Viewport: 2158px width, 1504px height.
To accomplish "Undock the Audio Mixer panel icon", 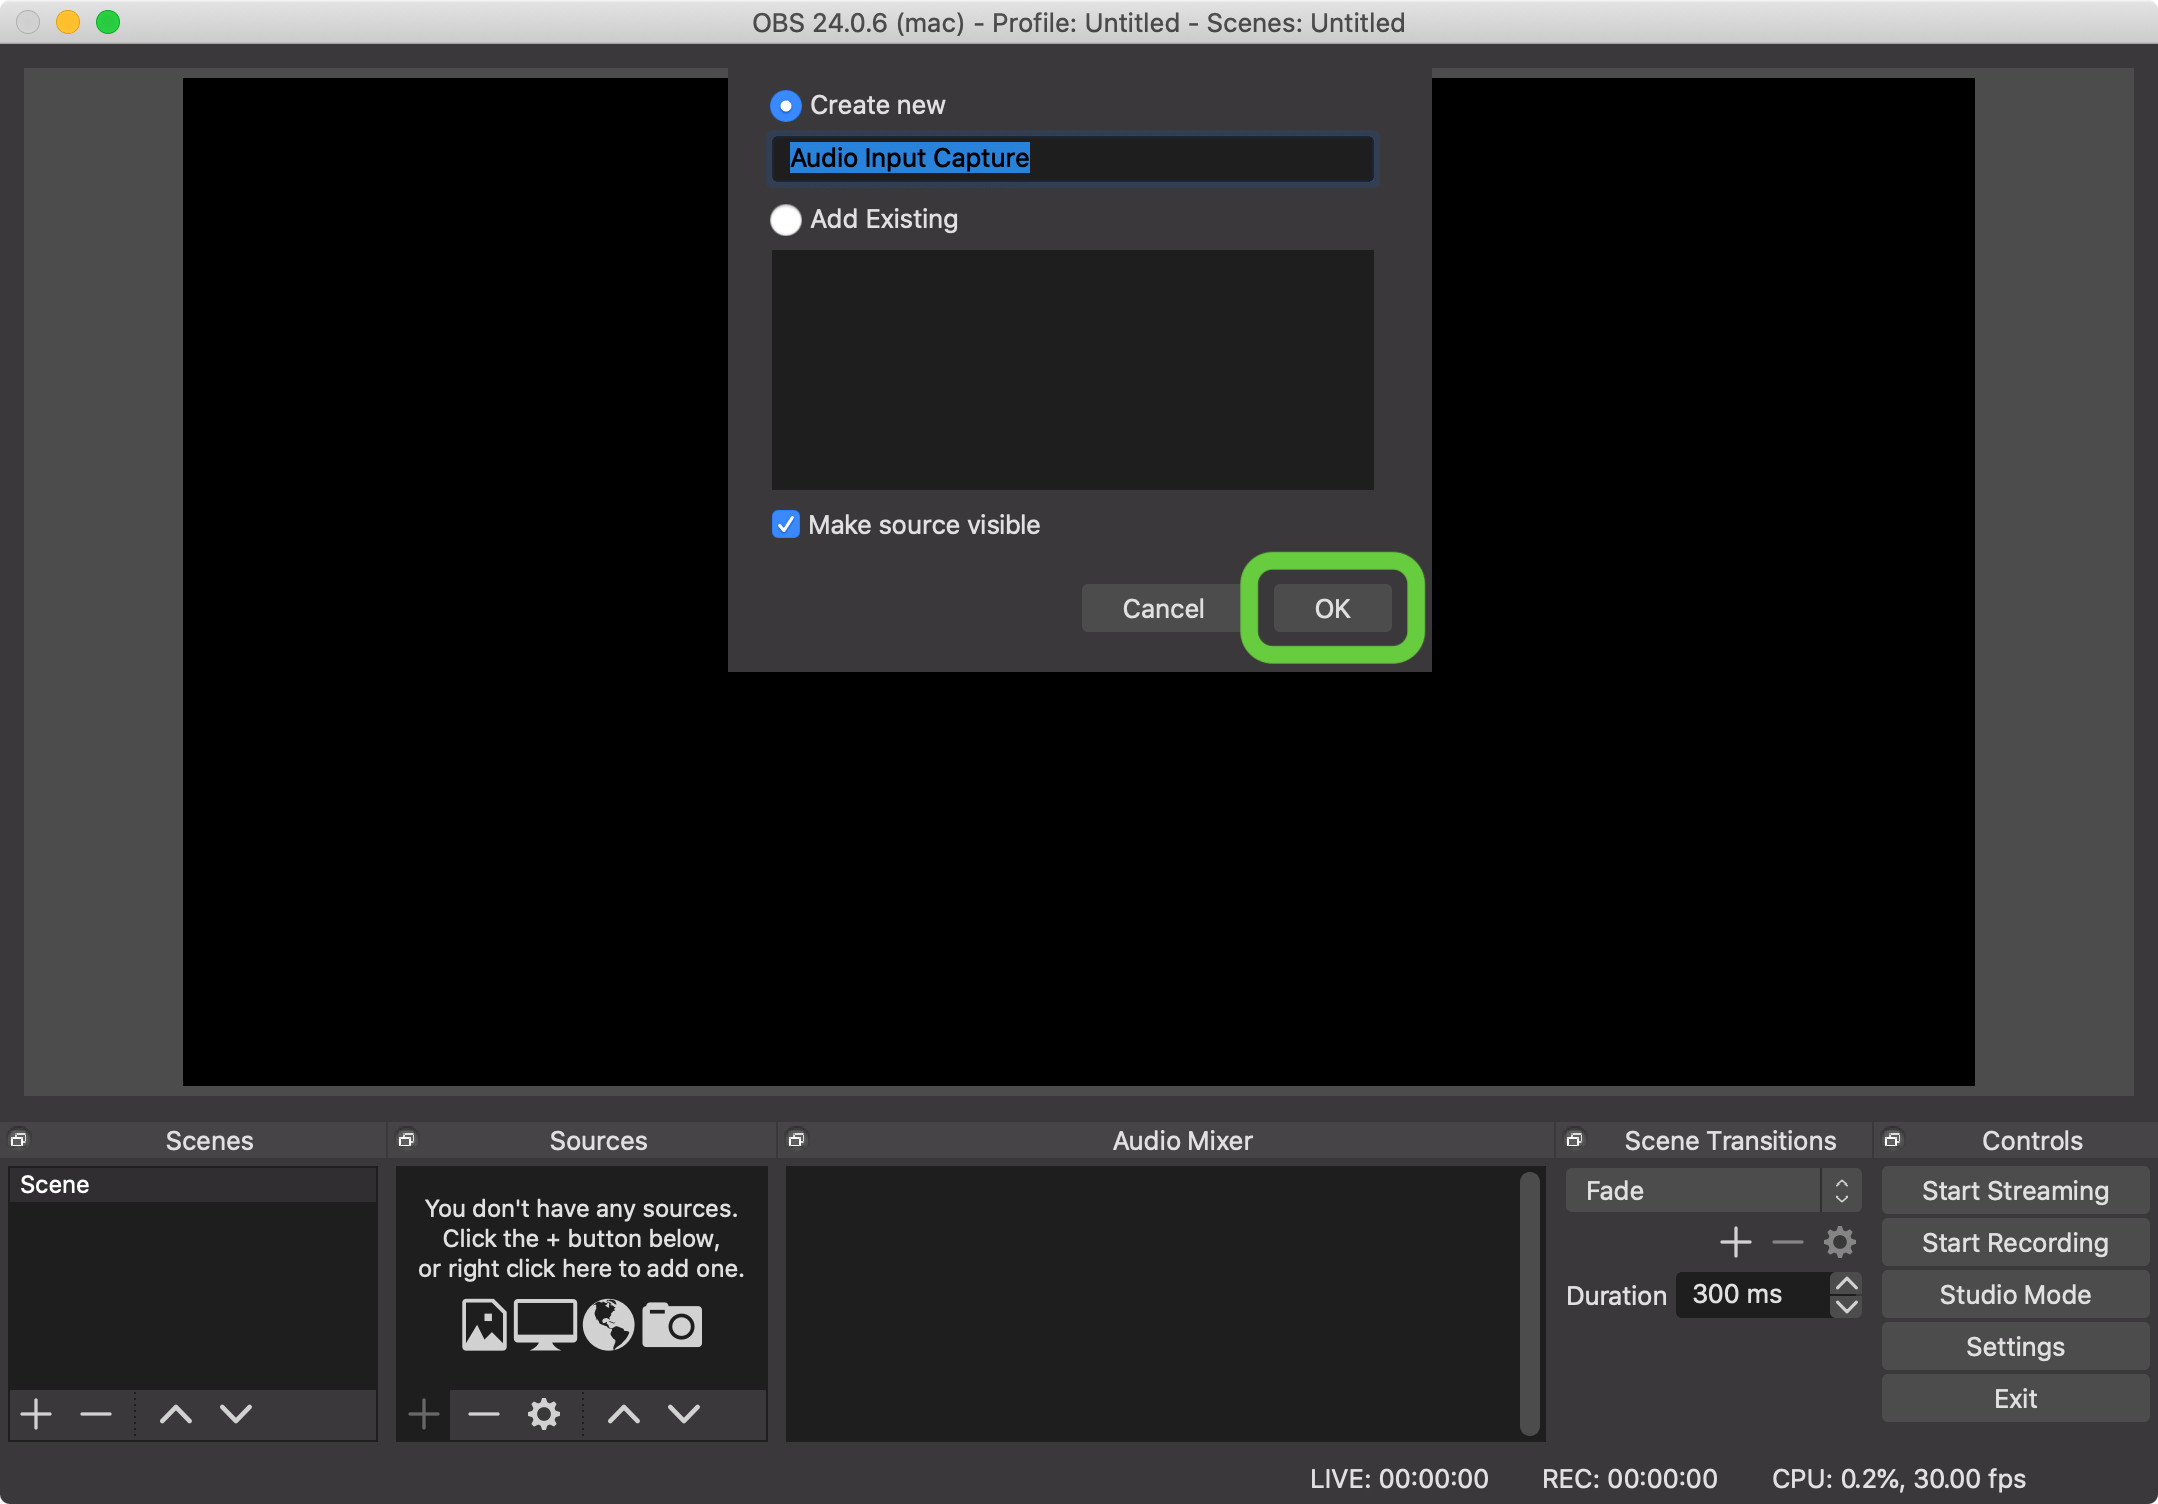I will 796,1139.
